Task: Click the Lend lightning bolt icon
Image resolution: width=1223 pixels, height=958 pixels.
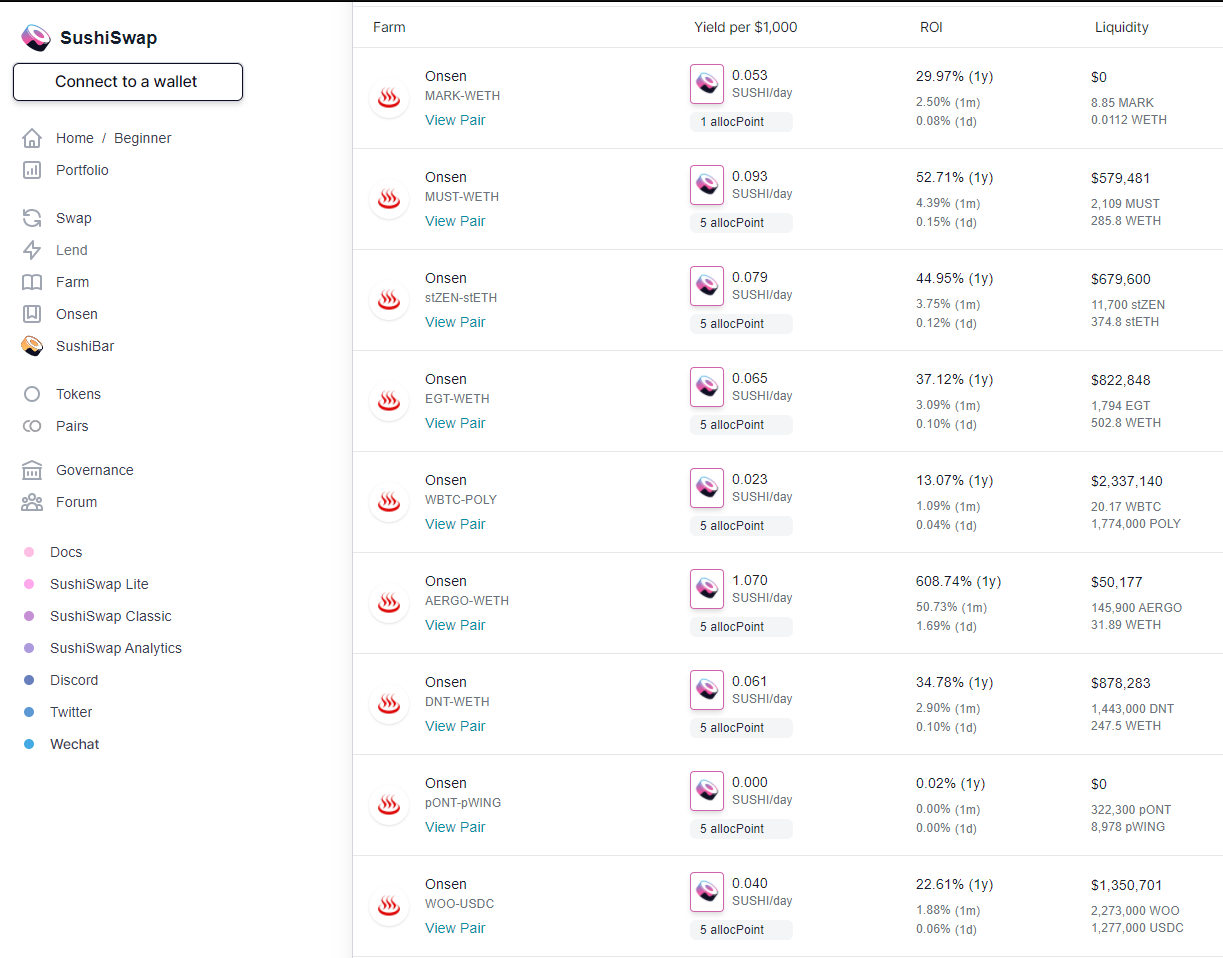Action: pyautogui.click(x=32, y=250)
